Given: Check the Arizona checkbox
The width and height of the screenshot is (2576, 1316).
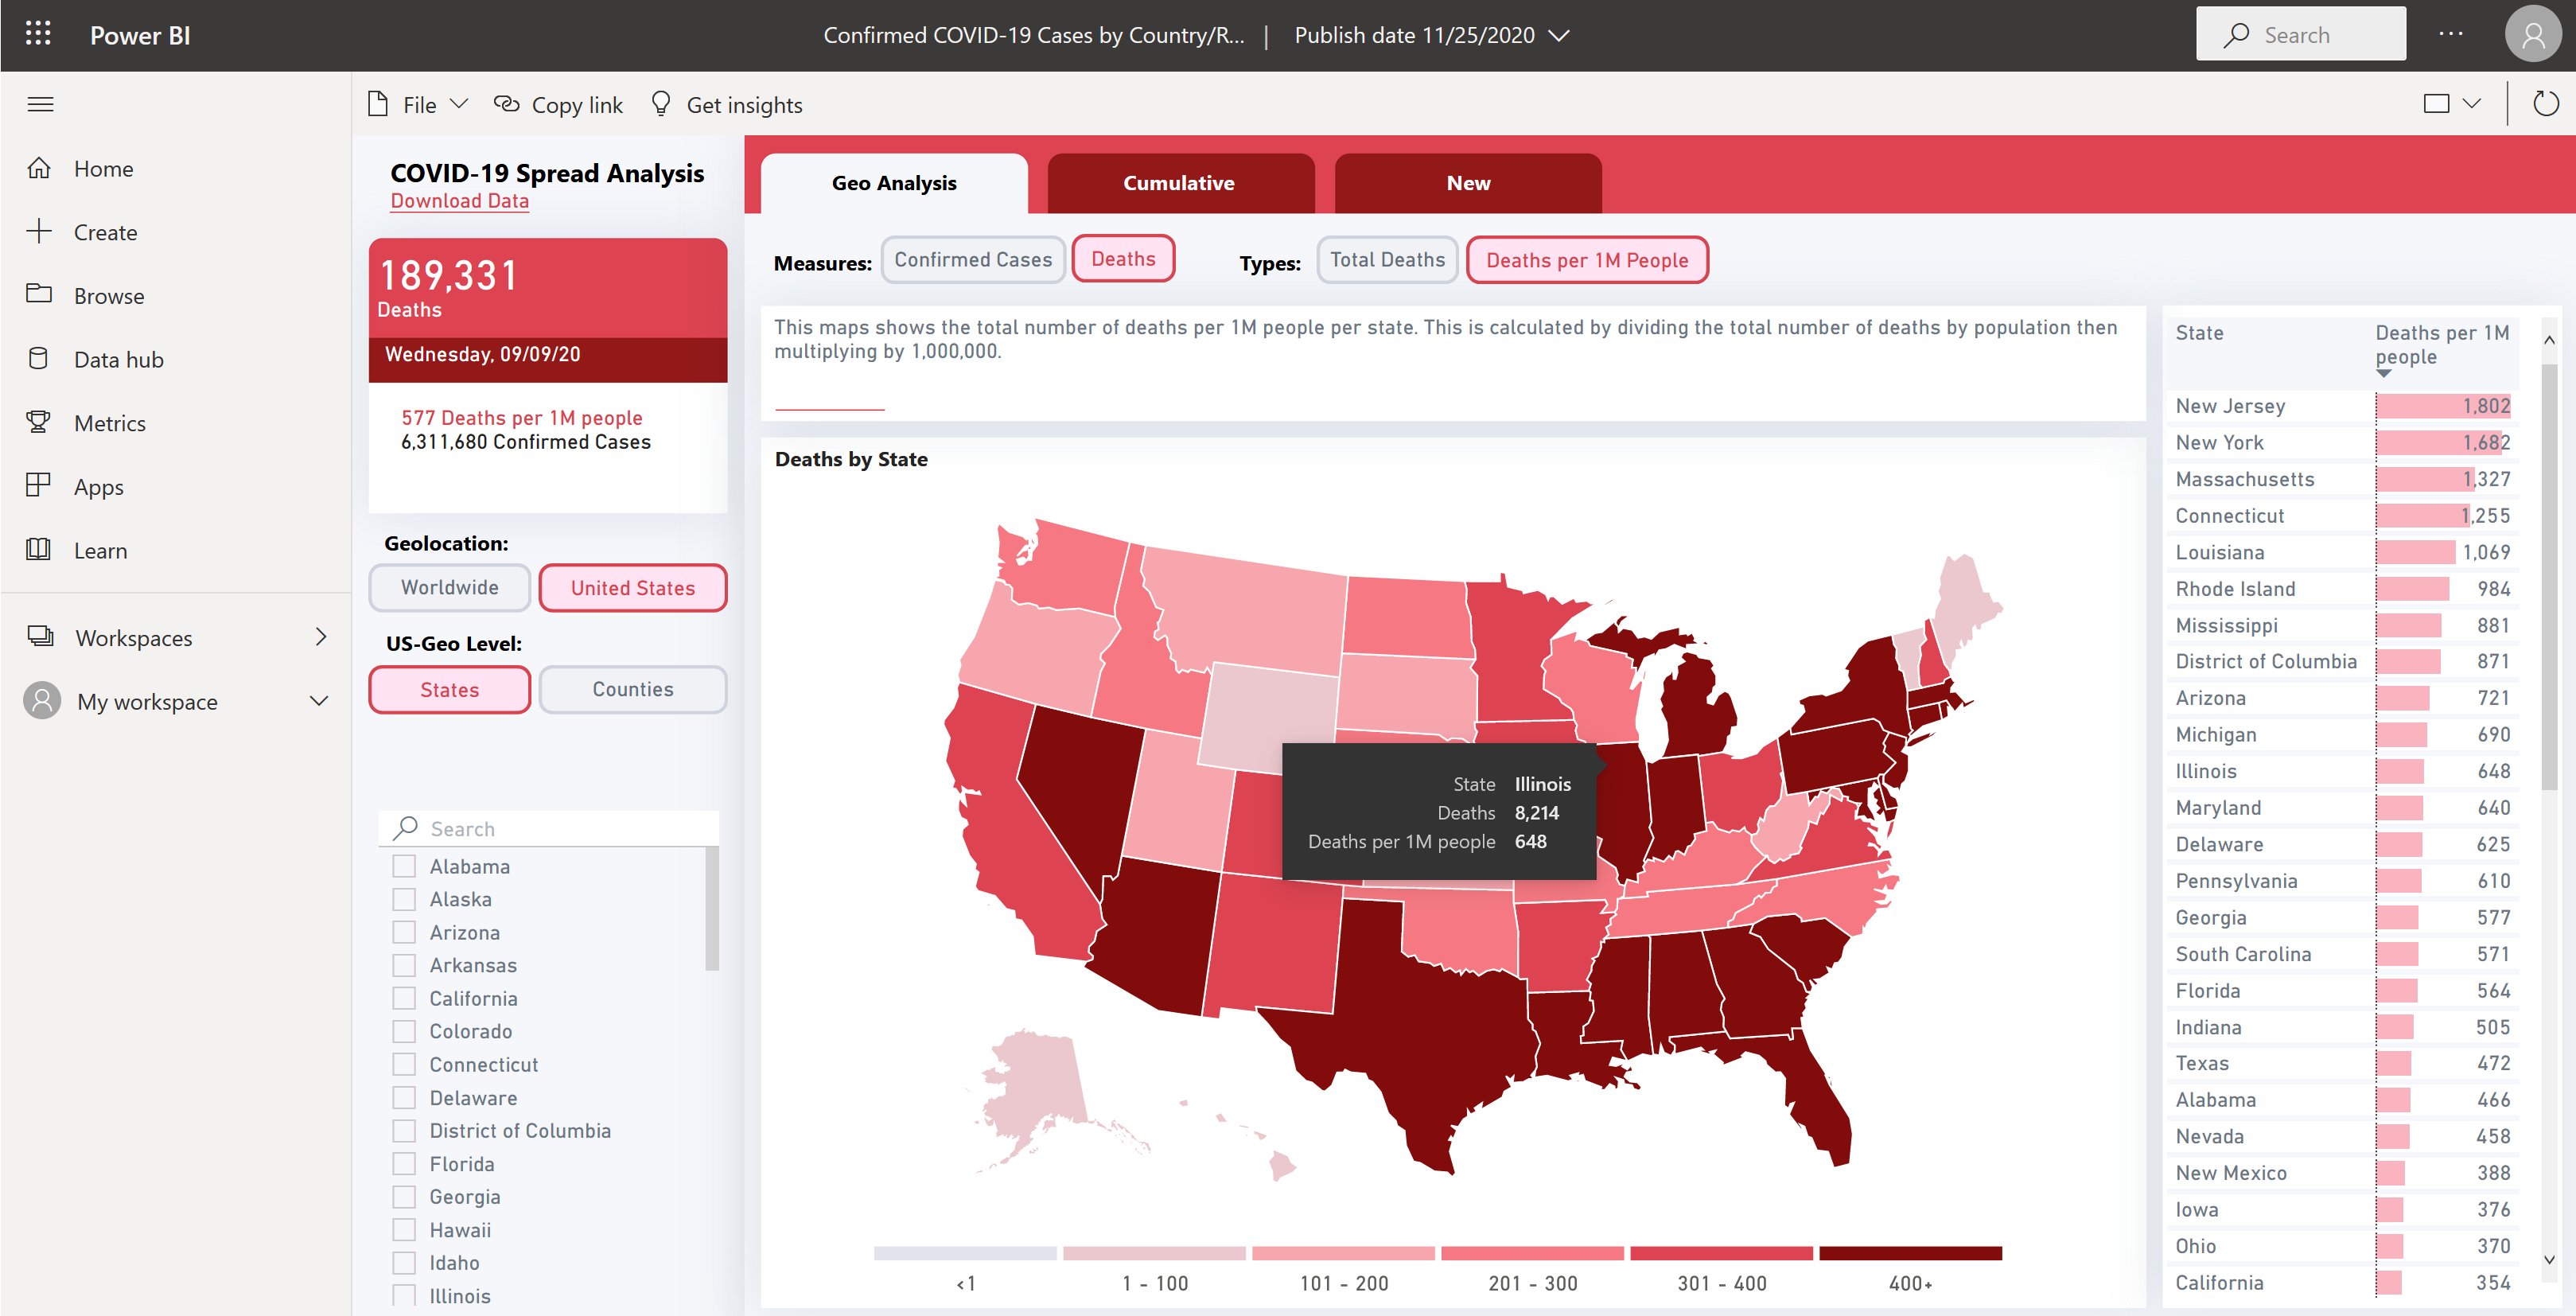Looking at the screenshot, I should click(x=404, y=932).
